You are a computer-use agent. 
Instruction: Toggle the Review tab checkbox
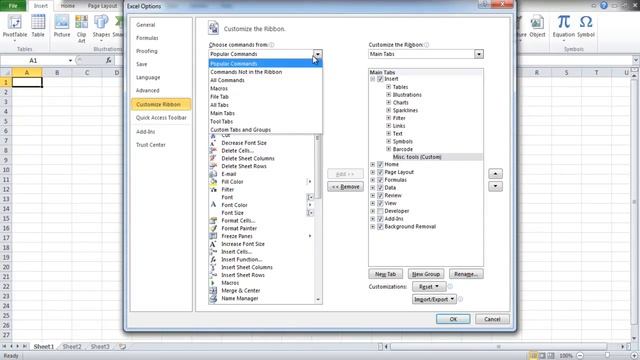click(x=380, y=195)
